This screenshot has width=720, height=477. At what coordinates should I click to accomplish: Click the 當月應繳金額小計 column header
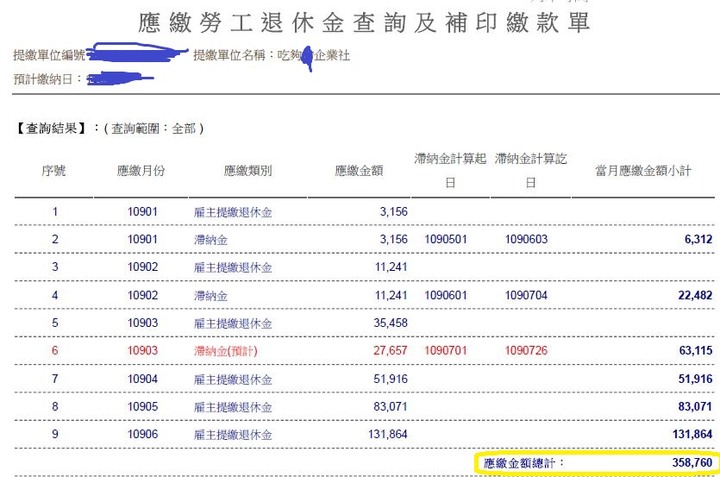(x=643, y=171)
